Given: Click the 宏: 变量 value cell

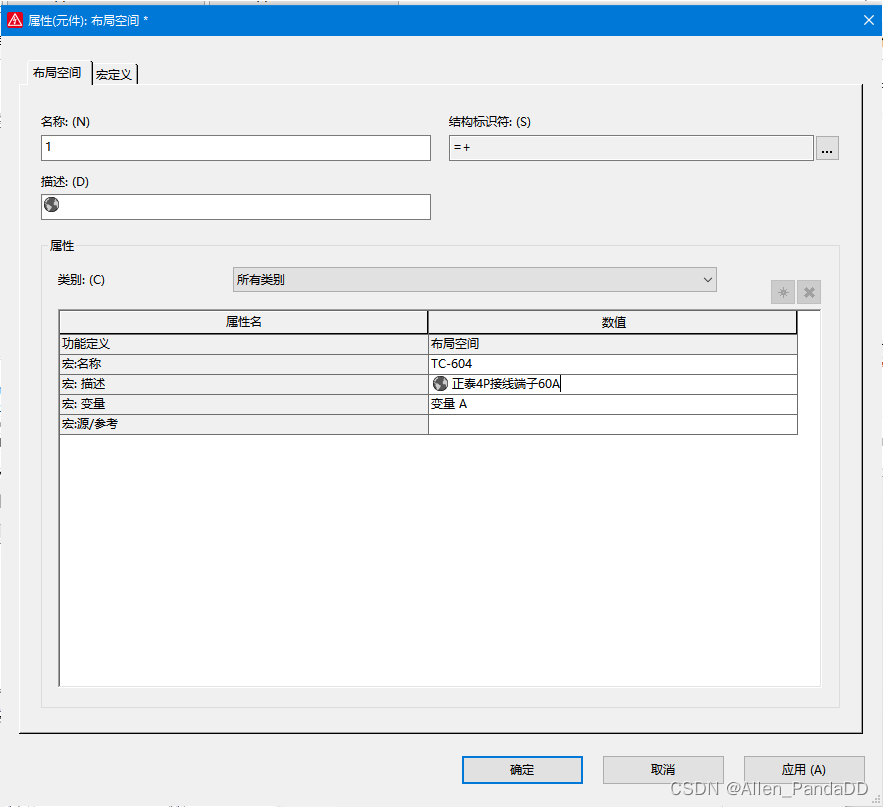Looking at the screenshot, I should click(x=612, y=404).
